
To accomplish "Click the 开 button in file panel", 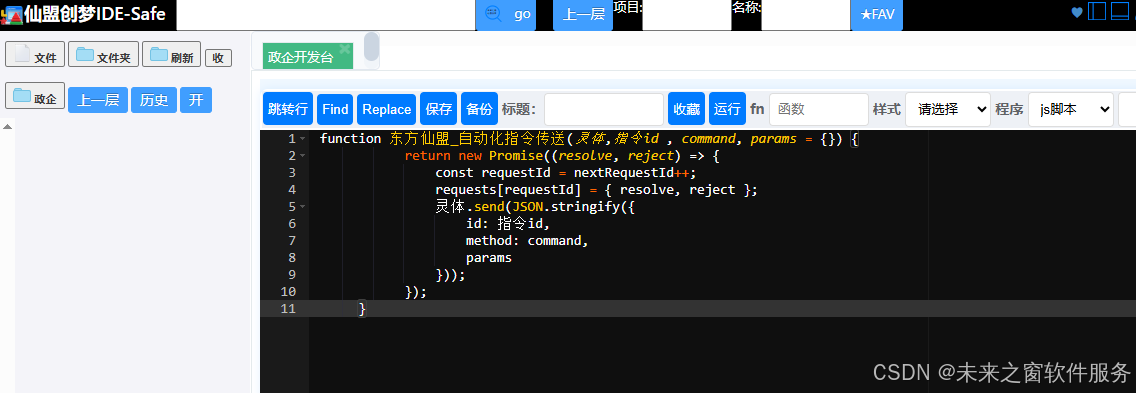I will pos(196,100).
